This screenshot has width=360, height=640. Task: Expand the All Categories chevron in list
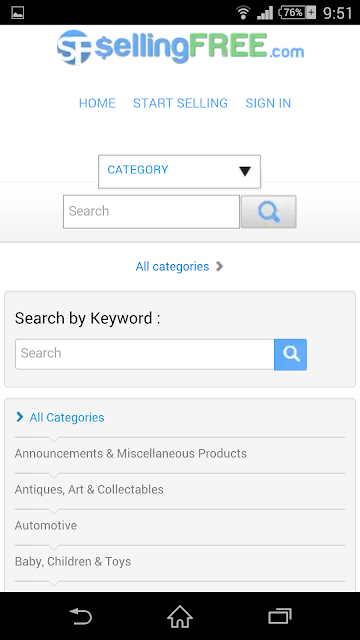[x=20, y=417]
